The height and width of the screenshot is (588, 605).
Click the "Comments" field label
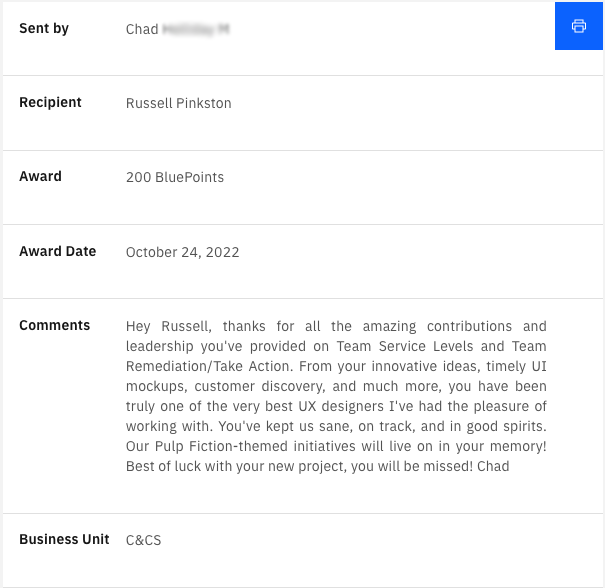pyautogui.click(x=54, y=325)
